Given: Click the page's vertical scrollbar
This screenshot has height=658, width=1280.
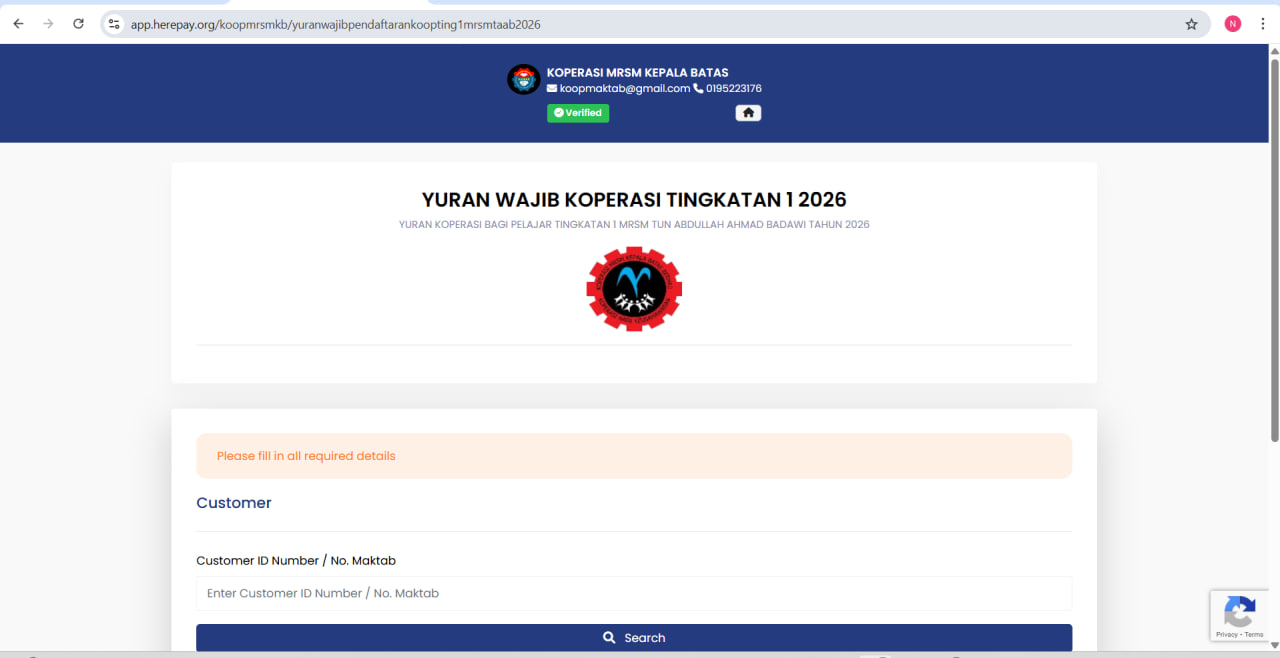Looking at the screenshot, I should pyautogui.click(x=1274, y=250).
